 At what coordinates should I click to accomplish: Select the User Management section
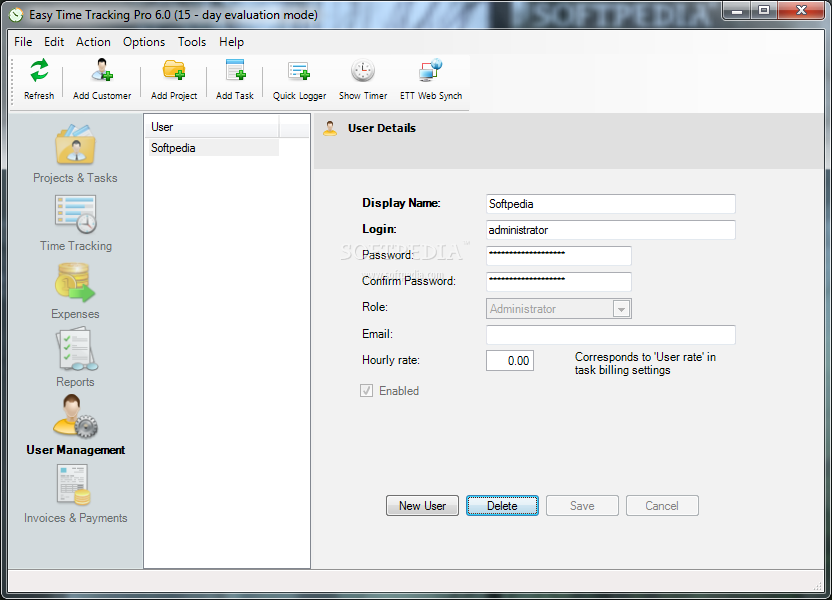(75, 427)
